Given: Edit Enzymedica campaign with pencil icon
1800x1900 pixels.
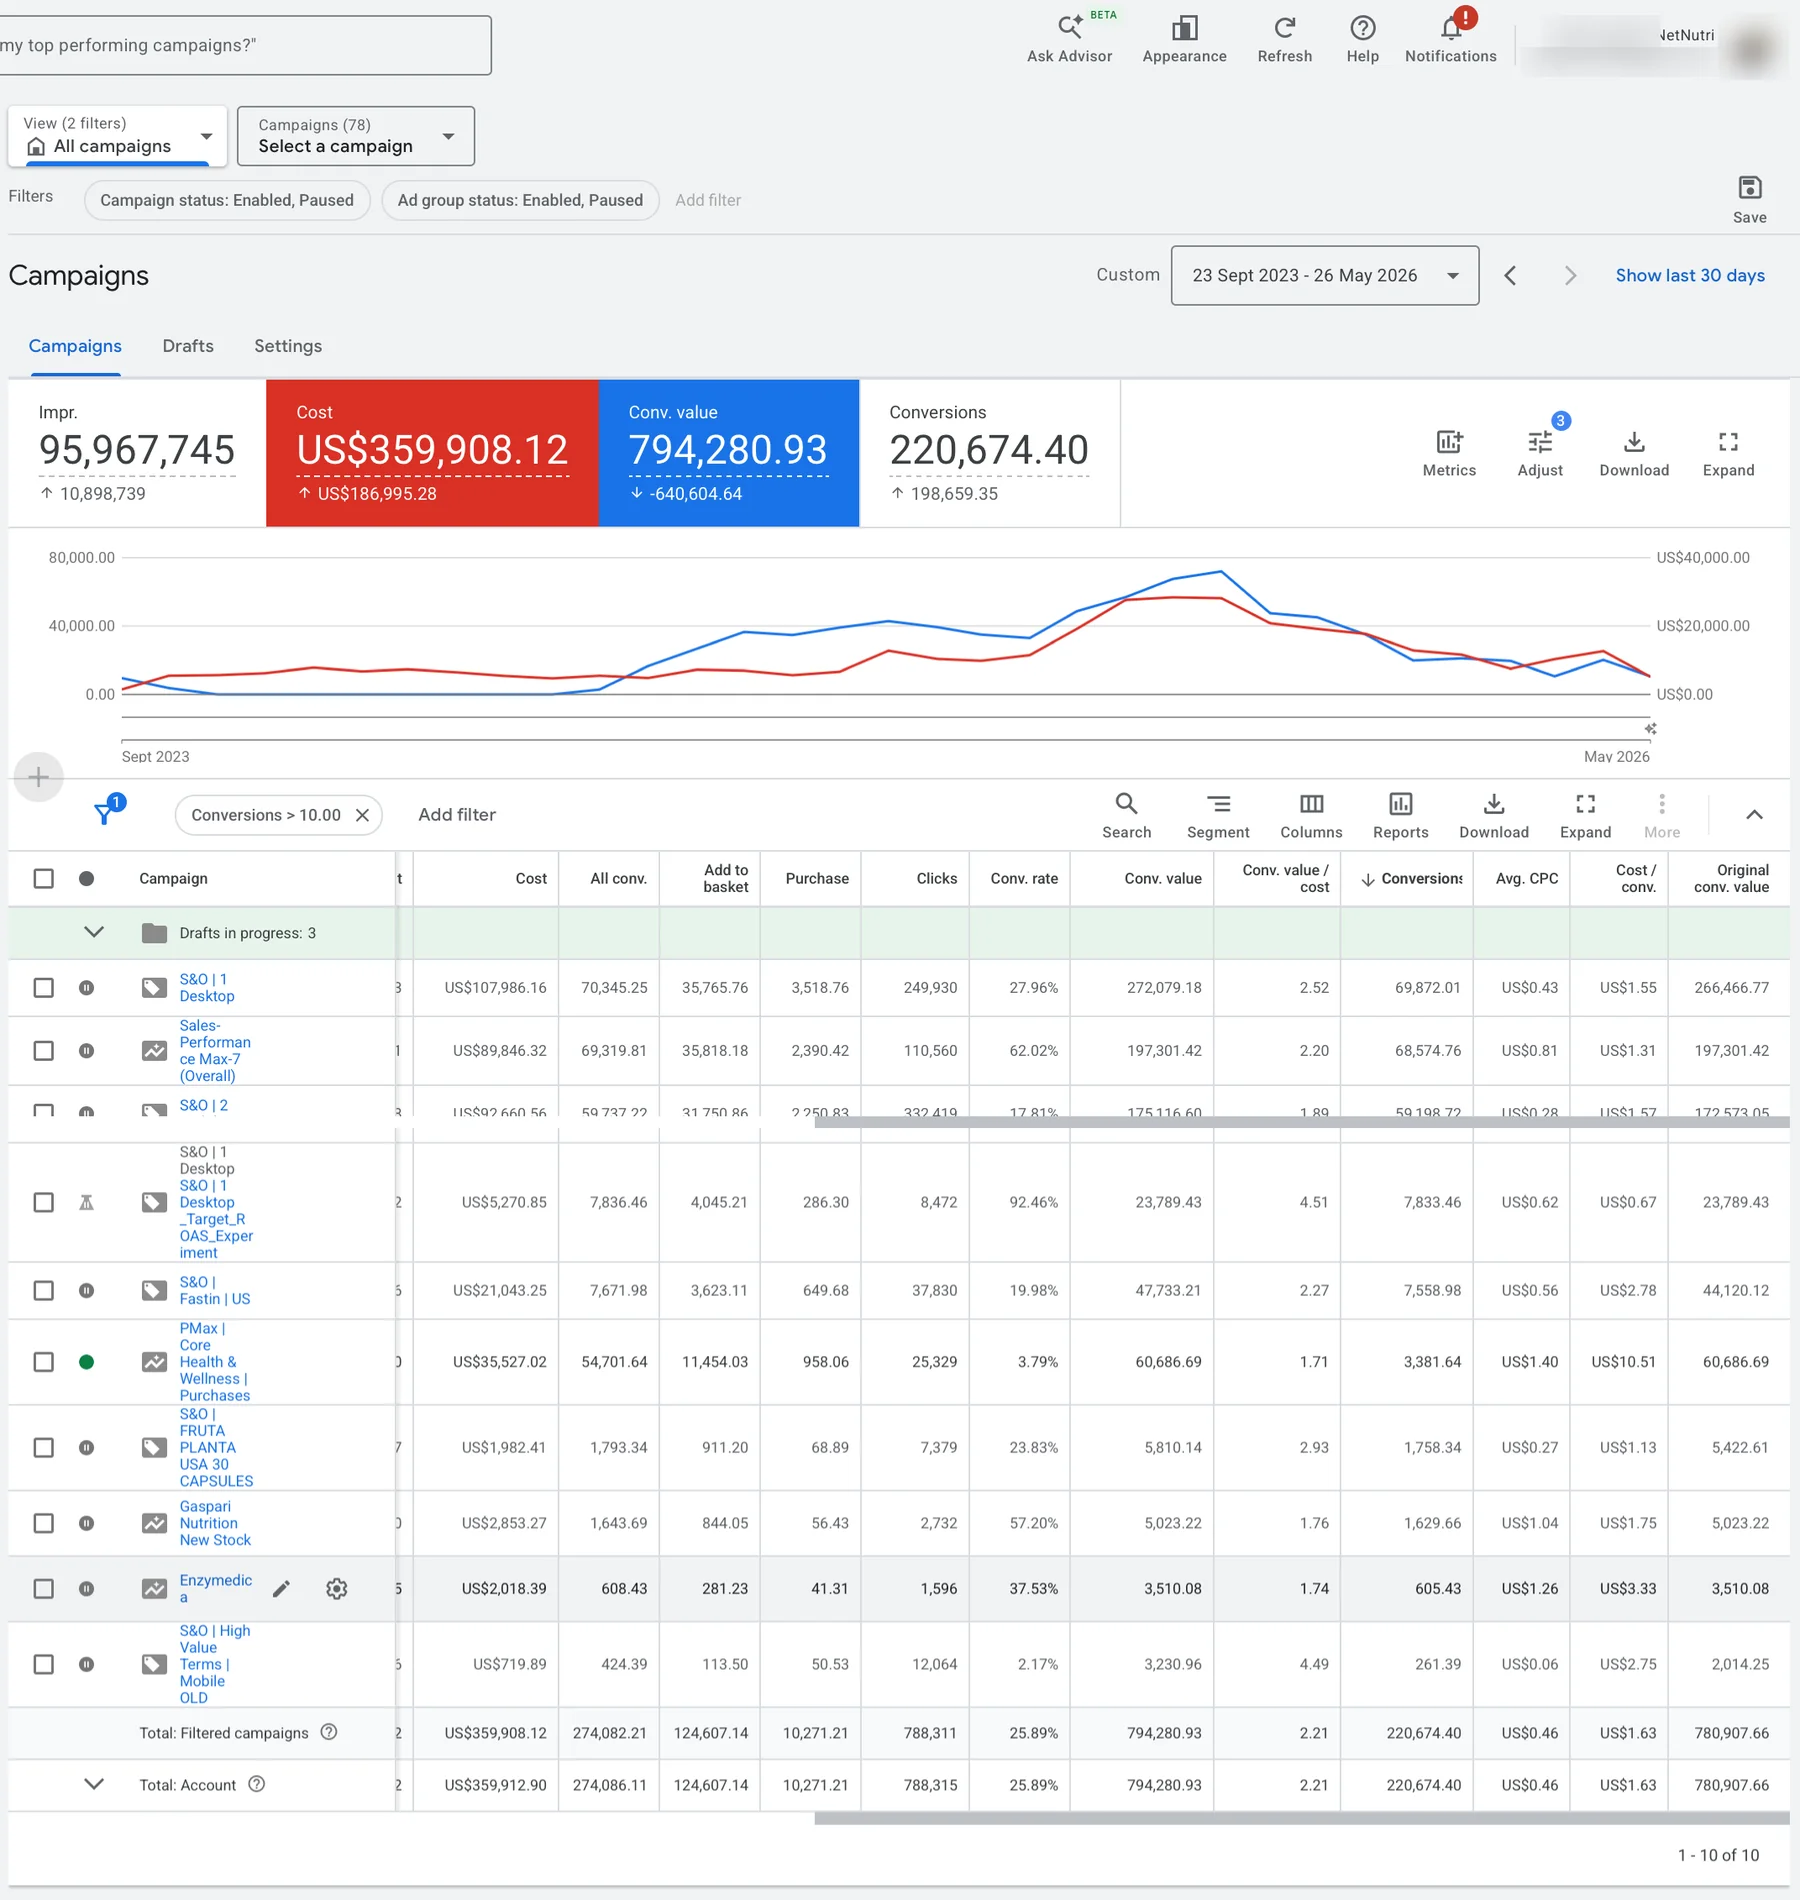Looking at the screenshot, I should tap(282, 1589).
